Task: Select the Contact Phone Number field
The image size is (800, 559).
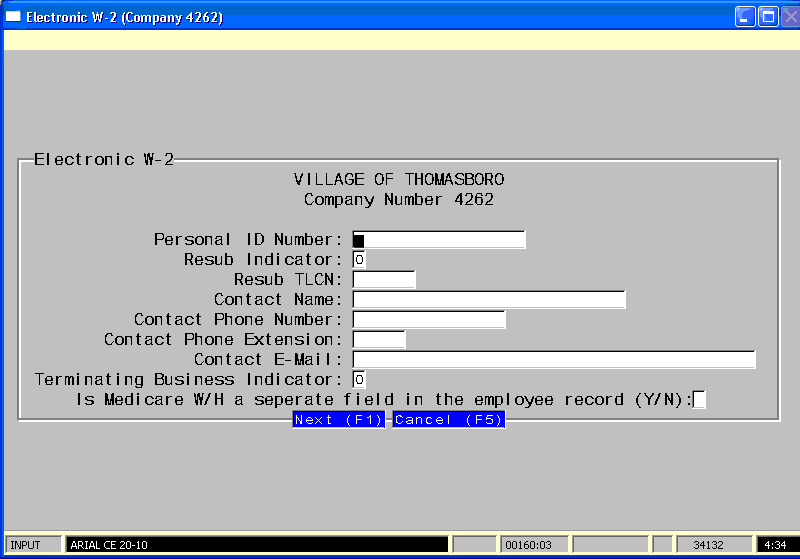Action: click(429, 320)
